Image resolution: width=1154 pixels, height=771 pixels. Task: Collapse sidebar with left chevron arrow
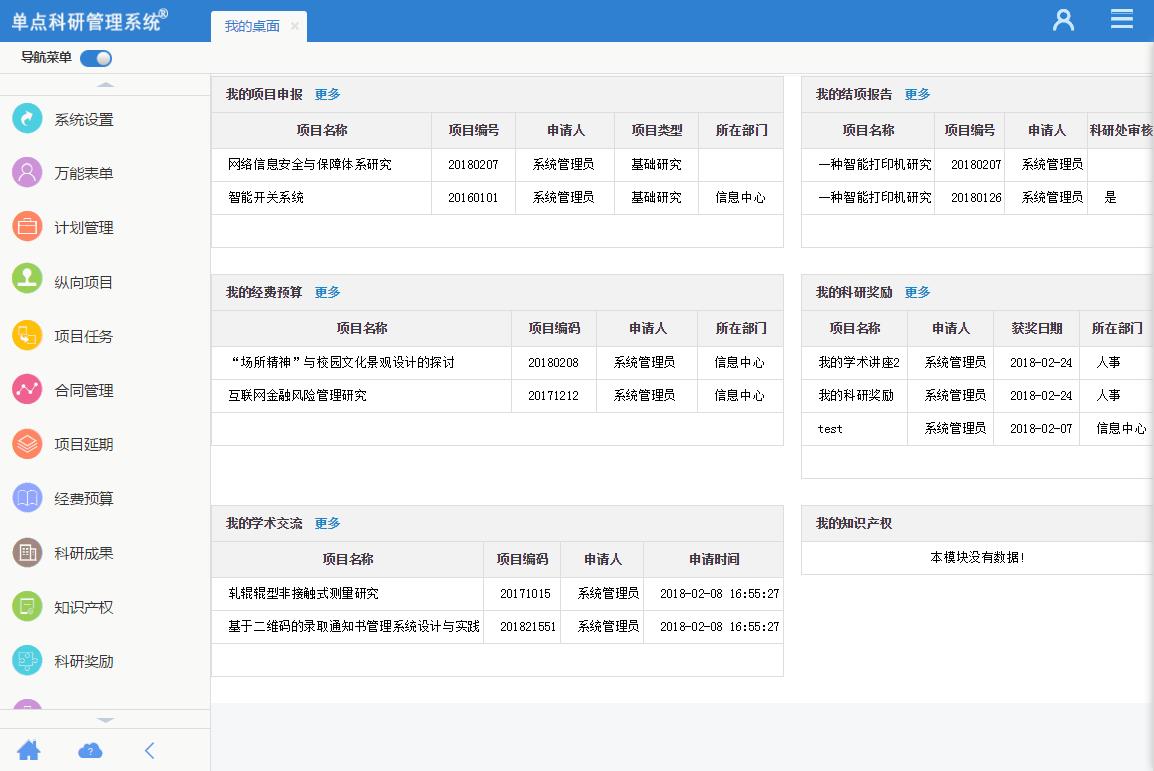pyautogui.click(x=150, y=750)
